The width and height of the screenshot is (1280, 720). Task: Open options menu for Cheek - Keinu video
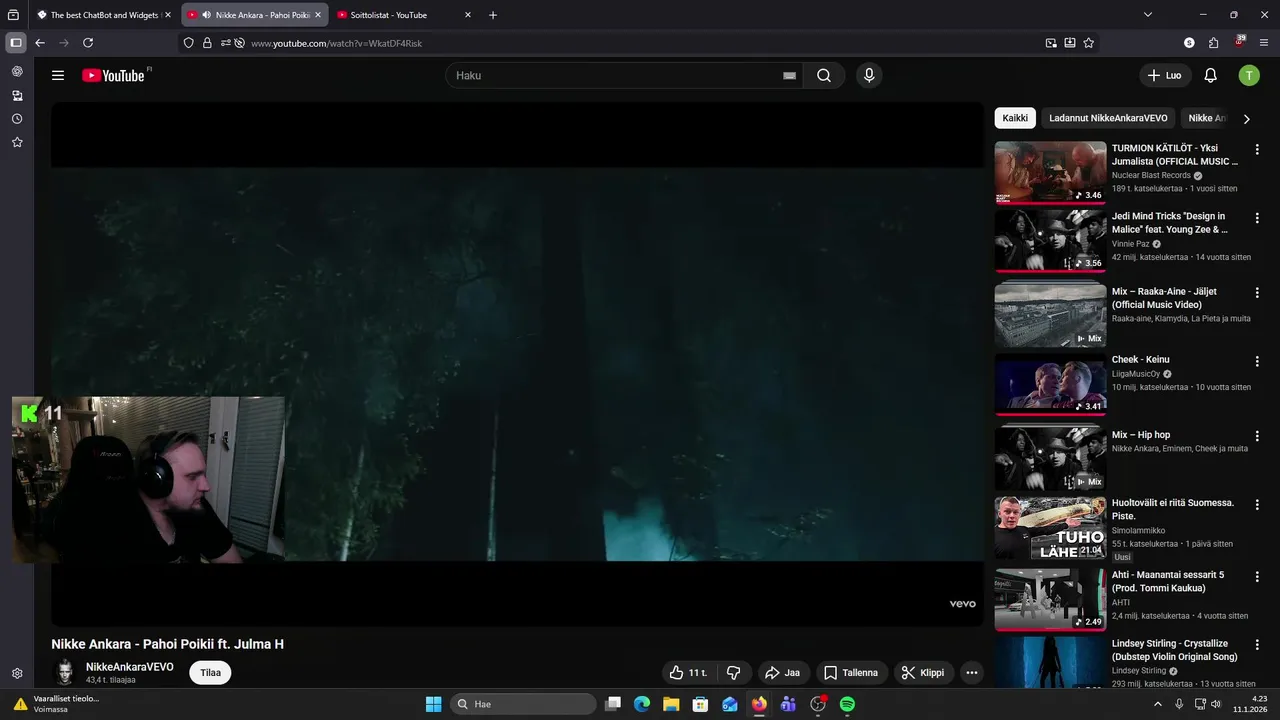1257,361
